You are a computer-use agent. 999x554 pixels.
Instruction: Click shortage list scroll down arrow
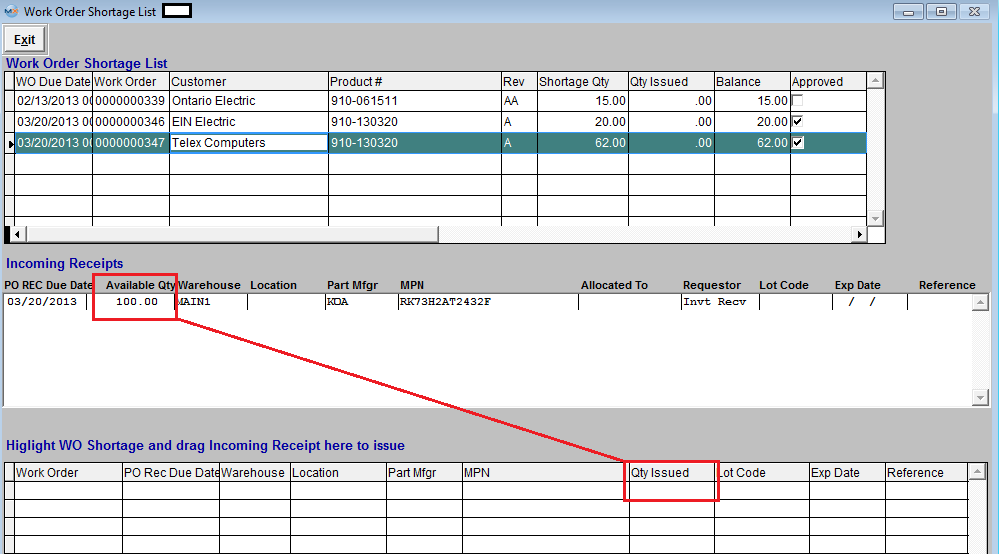[875, 218]
